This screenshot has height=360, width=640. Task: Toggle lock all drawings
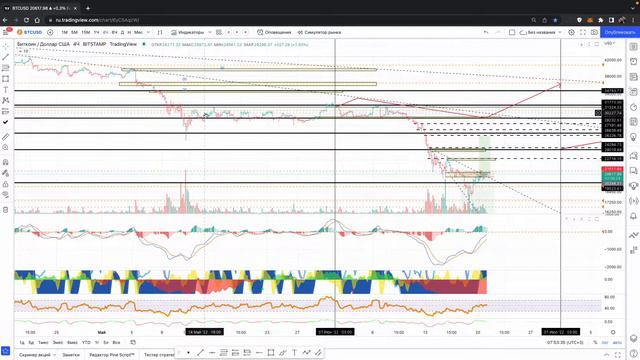tap(6, 184)
